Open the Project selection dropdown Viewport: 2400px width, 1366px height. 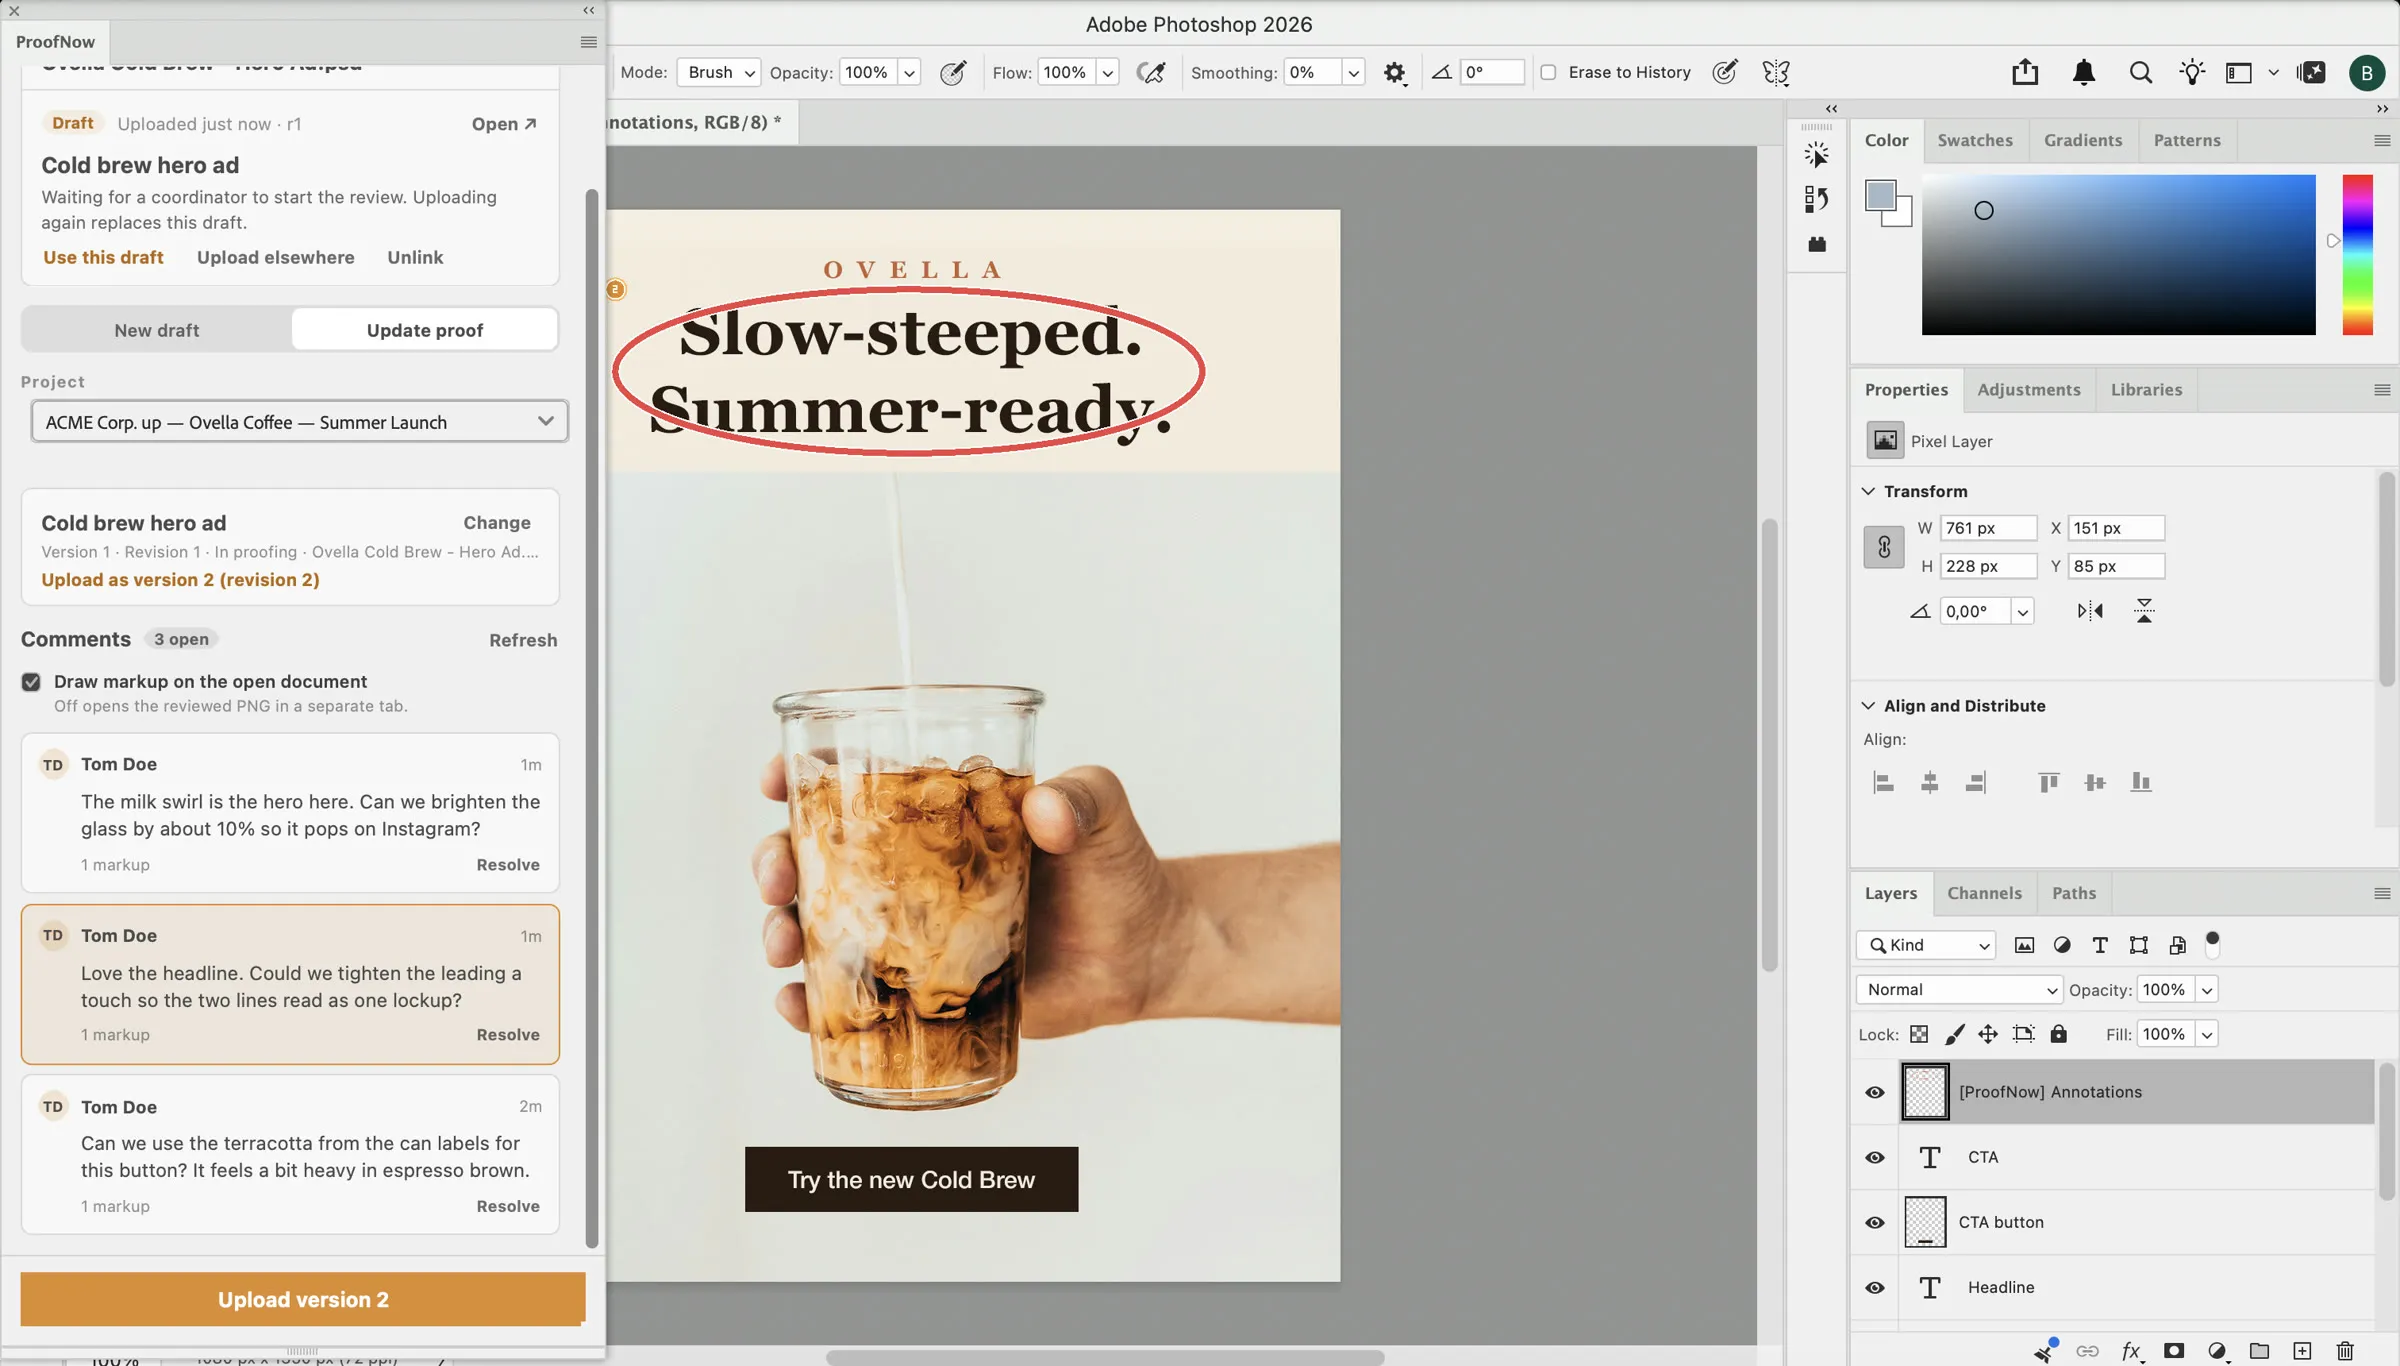pos(299,422)
